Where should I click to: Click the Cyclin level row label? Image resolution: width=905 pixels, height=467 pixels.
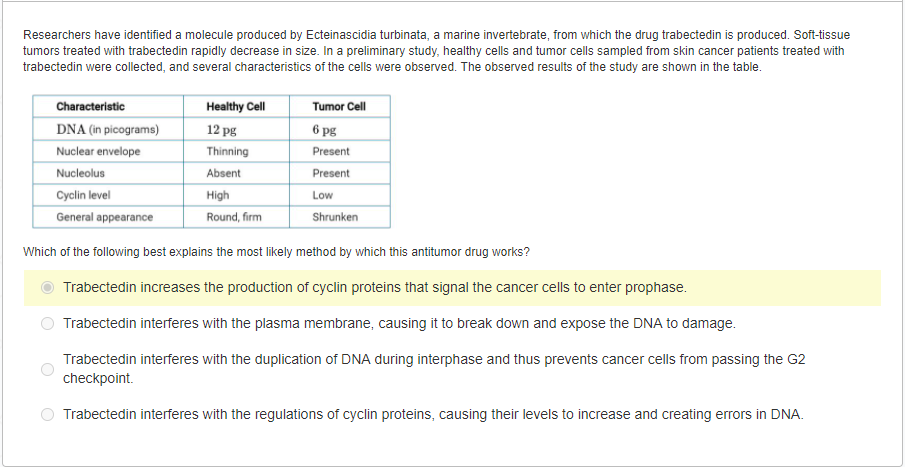(83, 195)
